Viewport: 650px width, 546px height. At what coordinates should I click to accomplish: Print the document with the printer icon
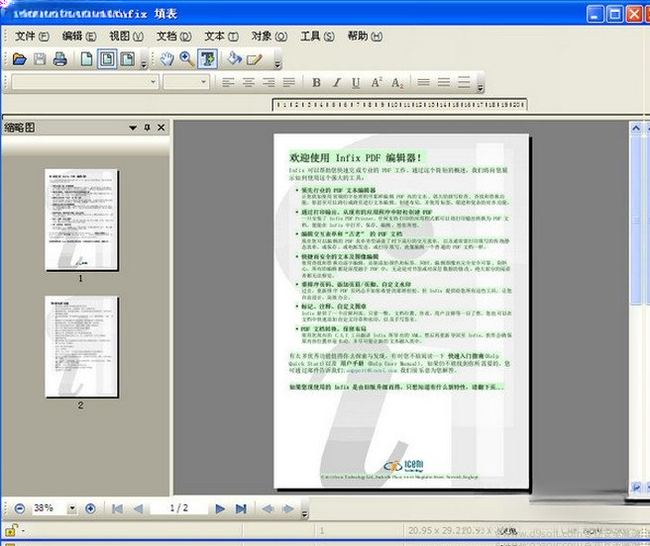60,59
